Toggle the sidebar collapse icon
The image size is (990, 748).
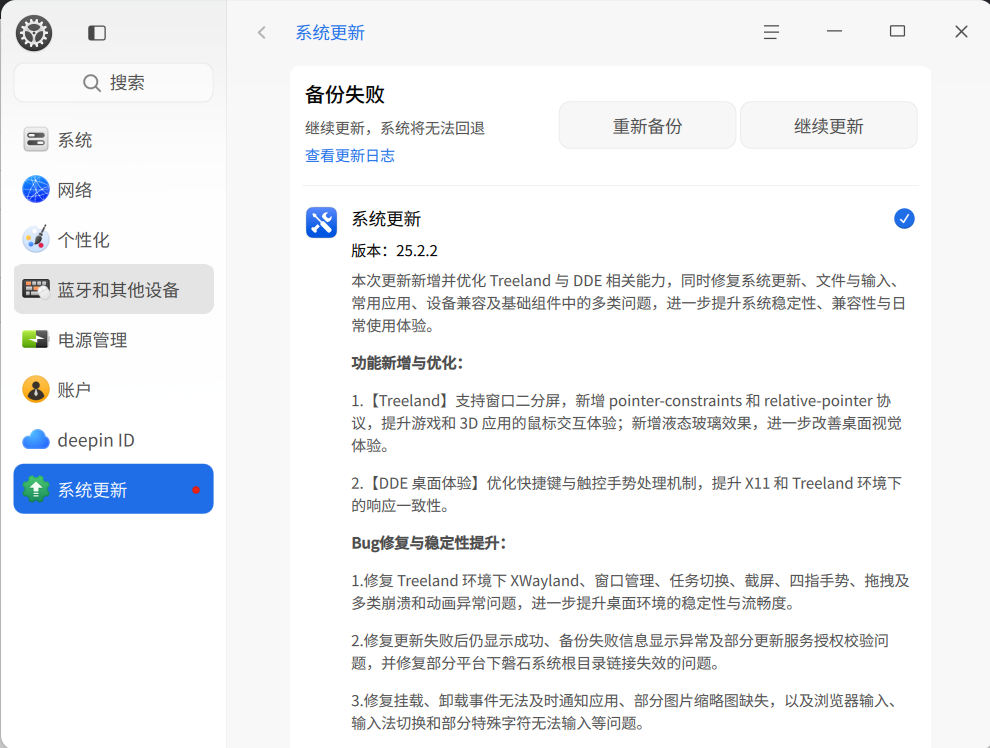pyautogui.click(x=97, y=33)
